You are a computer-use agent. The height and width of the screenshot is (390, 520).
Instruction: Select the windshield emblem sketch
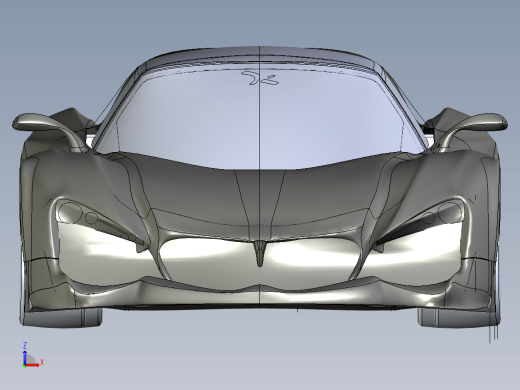(x=260, y=78)
